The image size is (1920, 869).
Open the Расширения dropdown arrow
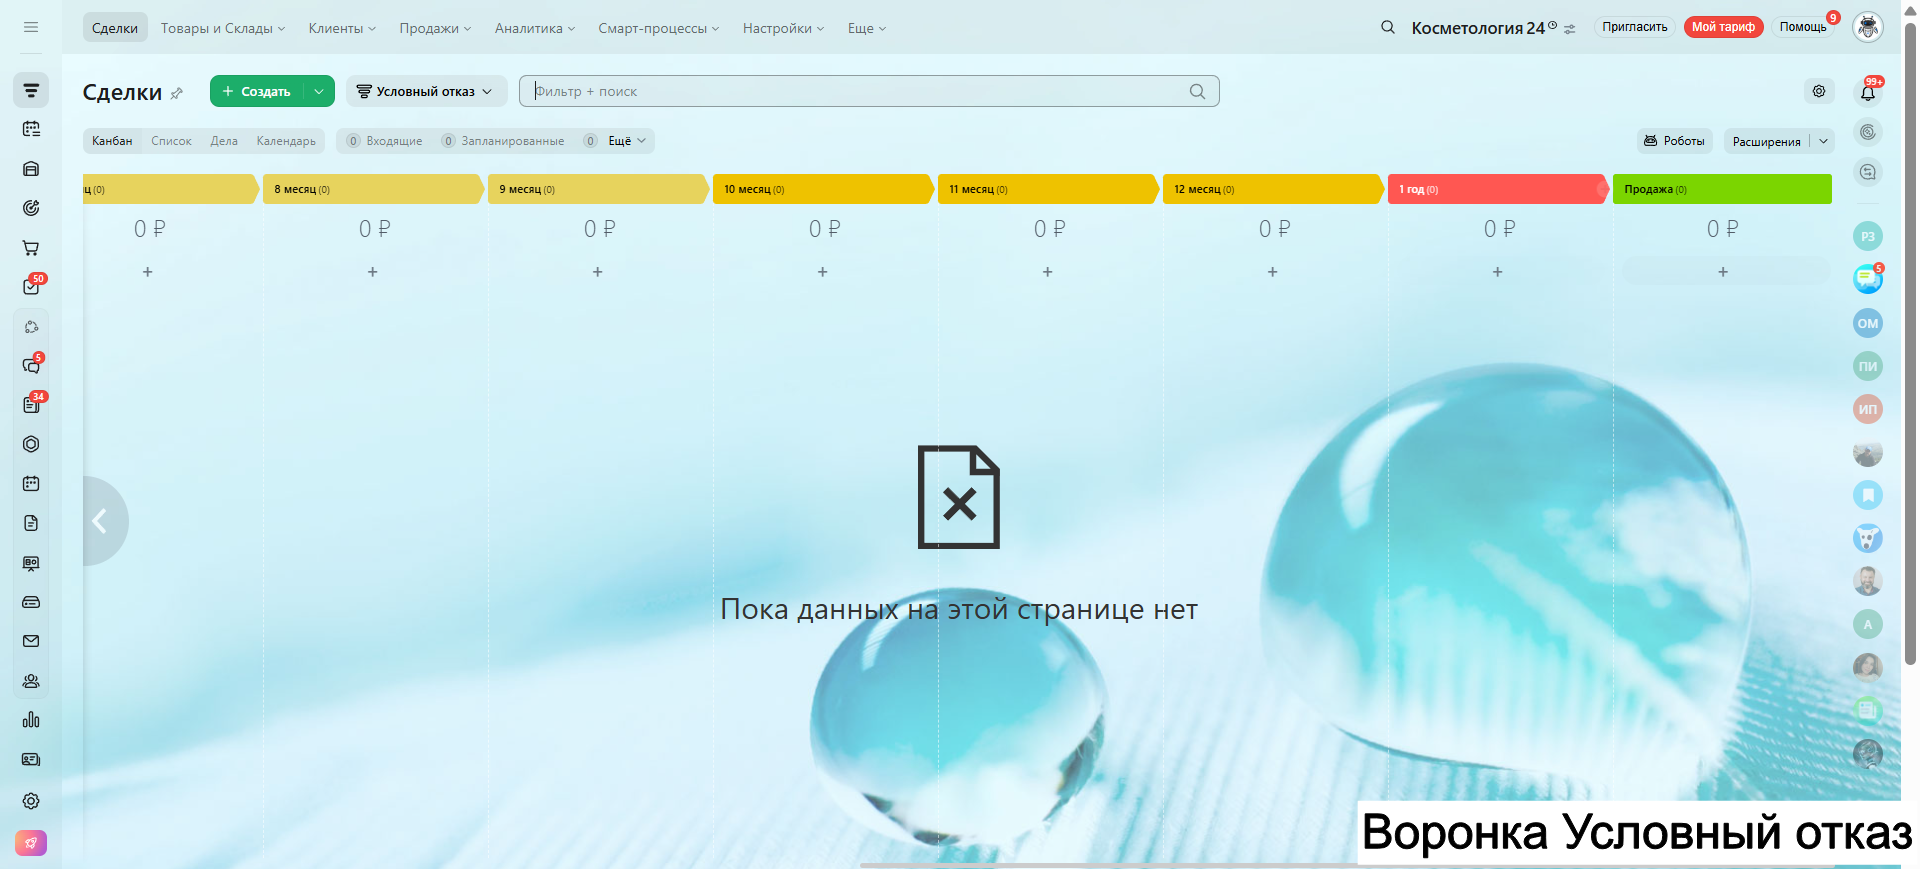[1823, 141]
